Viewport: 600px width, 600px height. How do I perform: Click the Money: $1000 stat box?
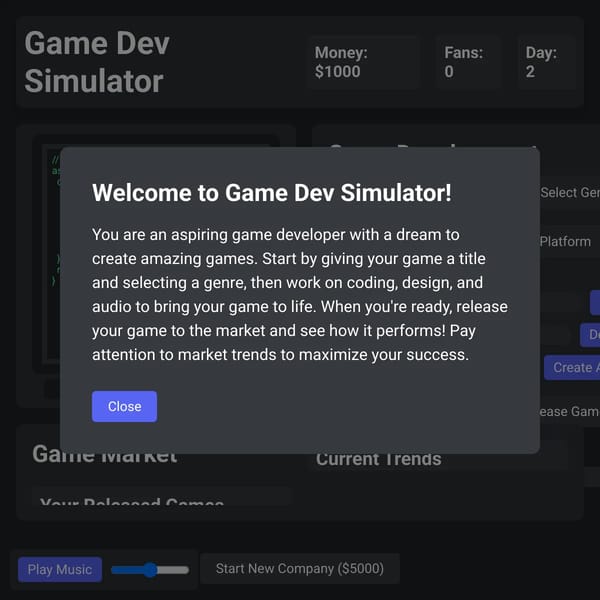tap(364, 62)
